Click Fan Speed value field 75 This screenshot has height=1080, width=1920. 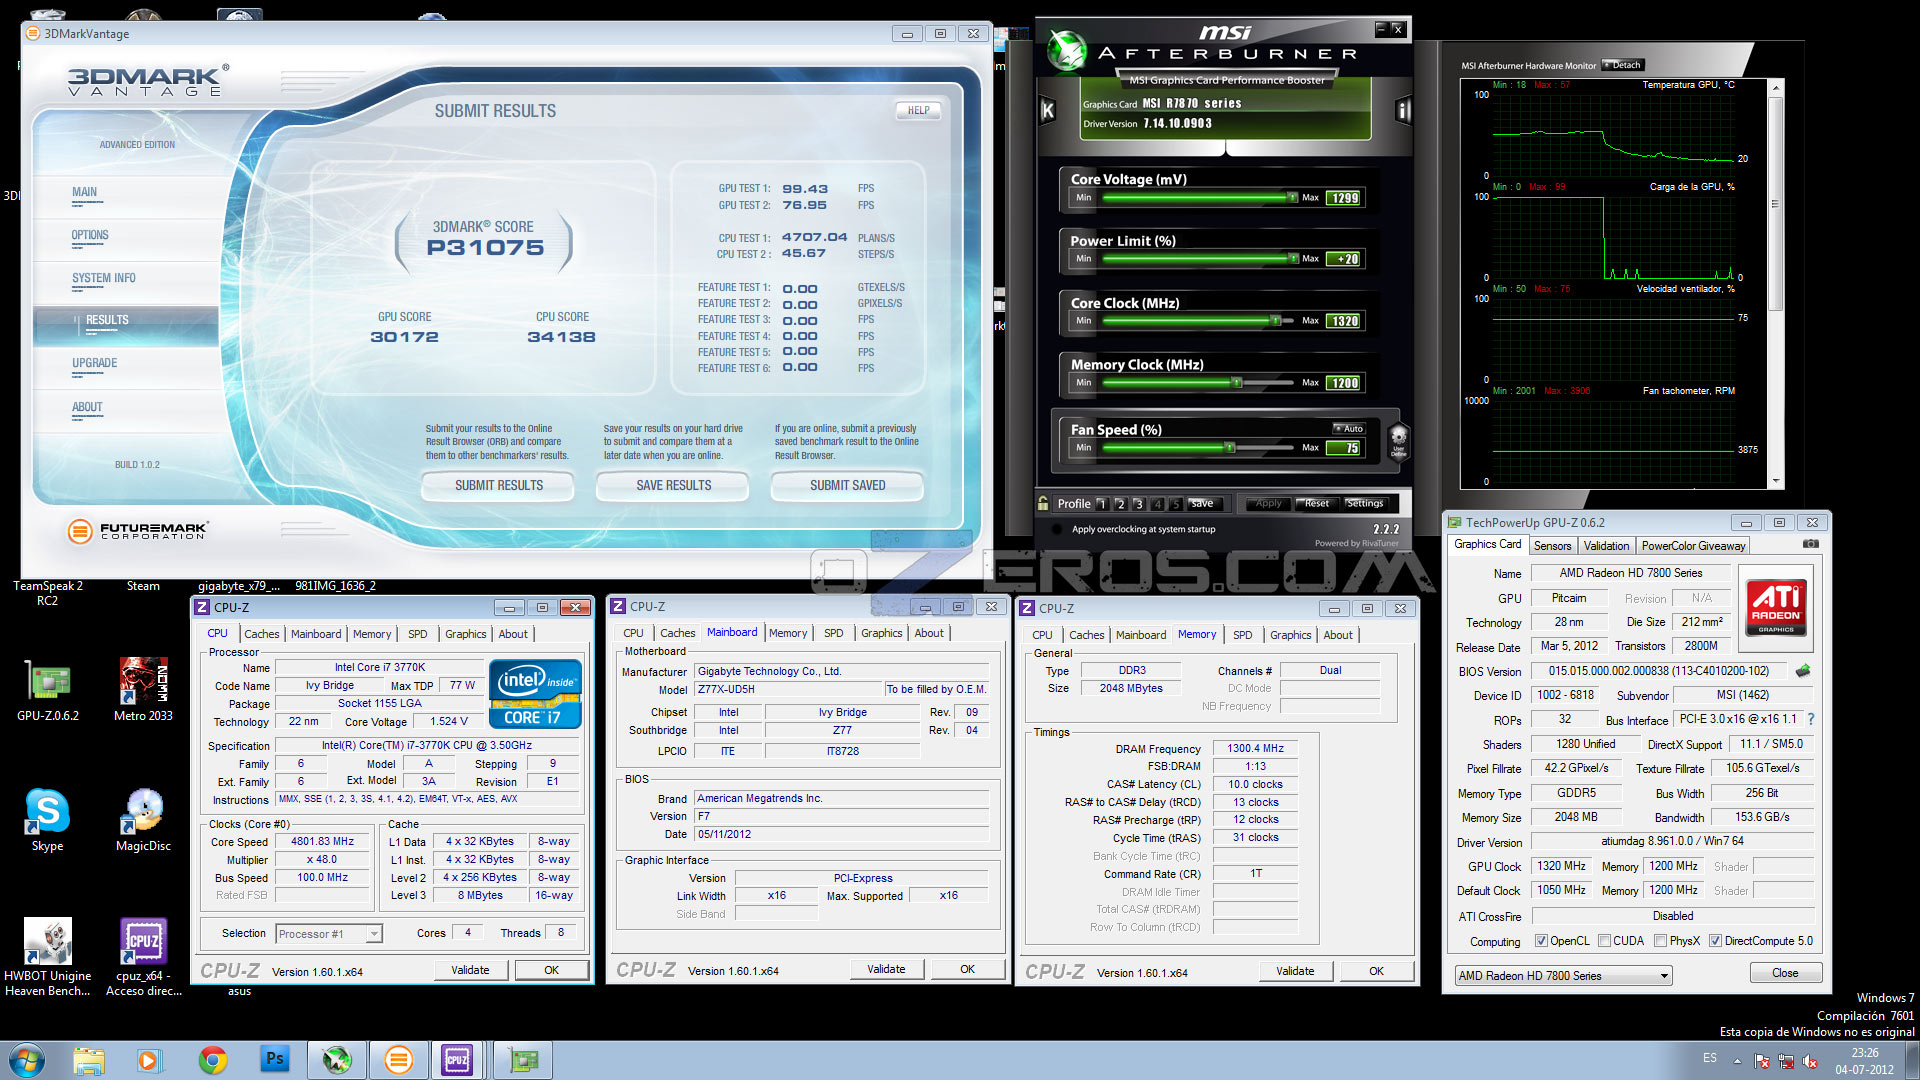[x=1344, y=448]
